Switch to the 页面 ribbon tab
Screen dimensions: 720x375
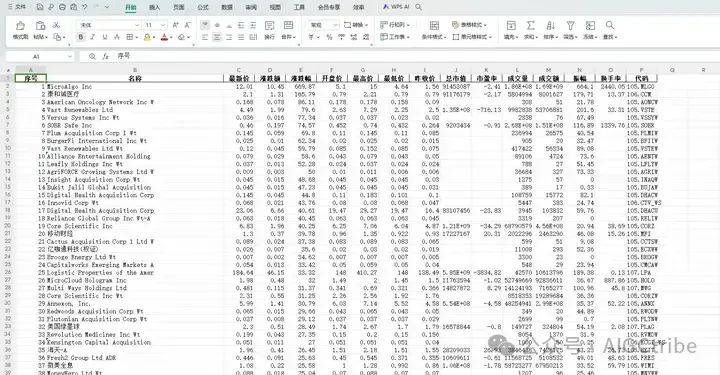coord(179,7)
